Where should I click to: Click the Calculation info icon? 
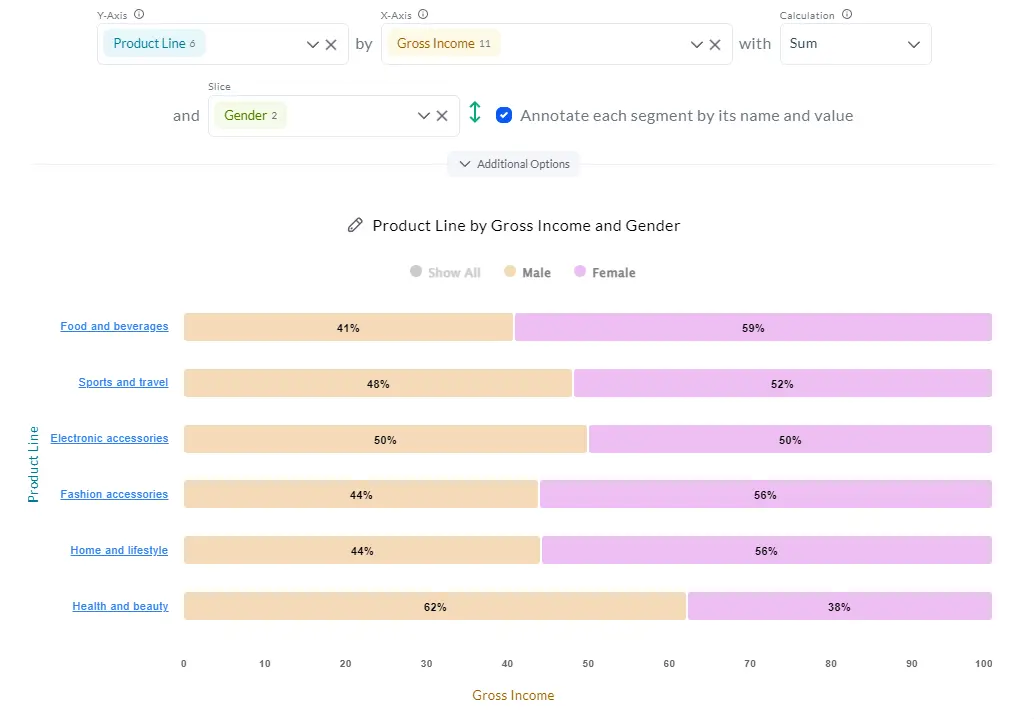tap(847, 14)
